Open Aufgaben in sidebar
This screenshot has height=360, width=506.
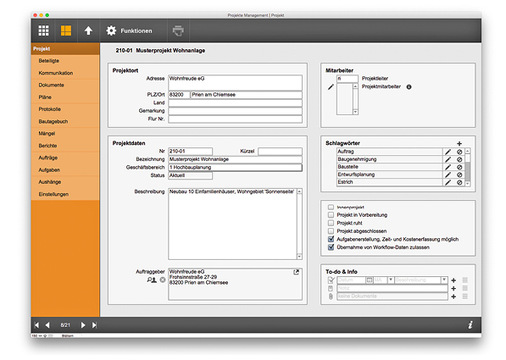(x=65, y=170)
